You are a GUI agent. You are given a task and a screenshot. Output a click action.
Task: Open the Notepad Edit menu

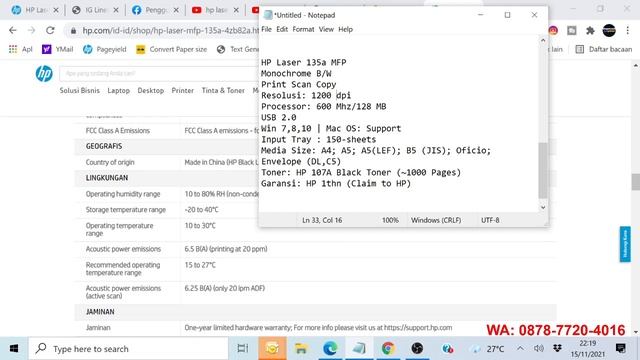[x=282, y=29]
